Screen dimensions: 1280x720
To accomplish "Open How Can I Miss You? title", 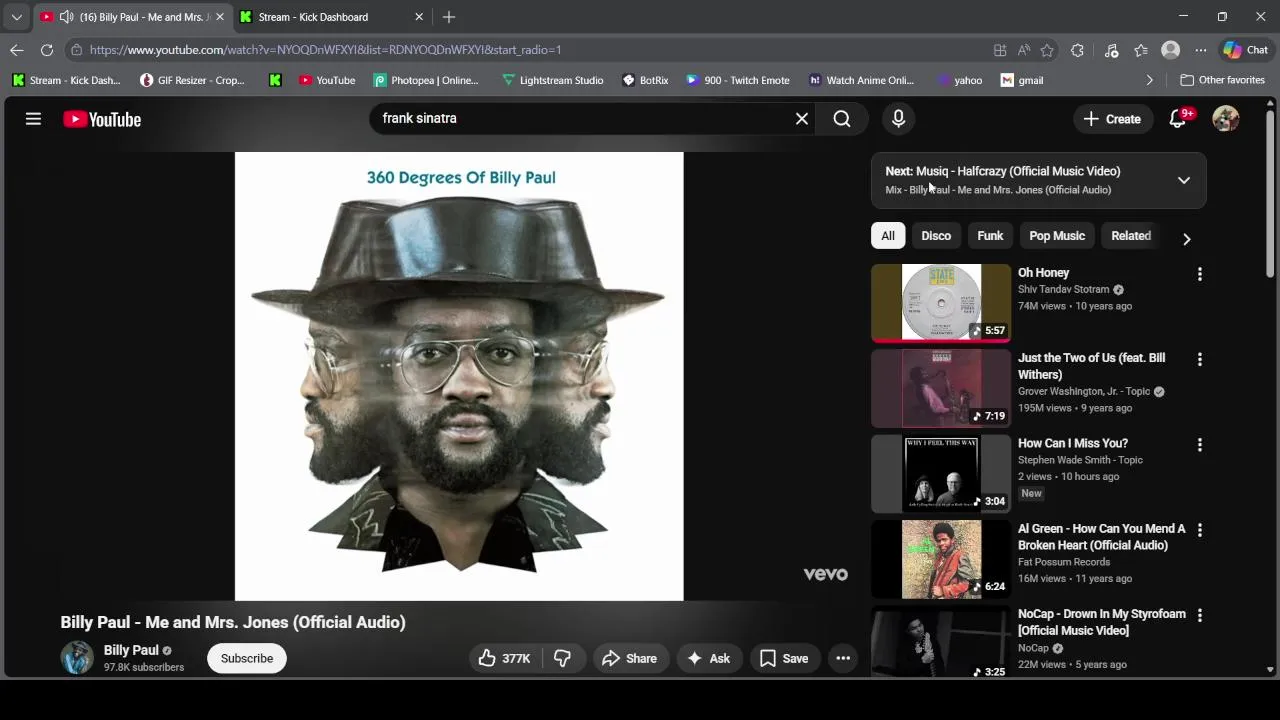I will [1073, 443].
